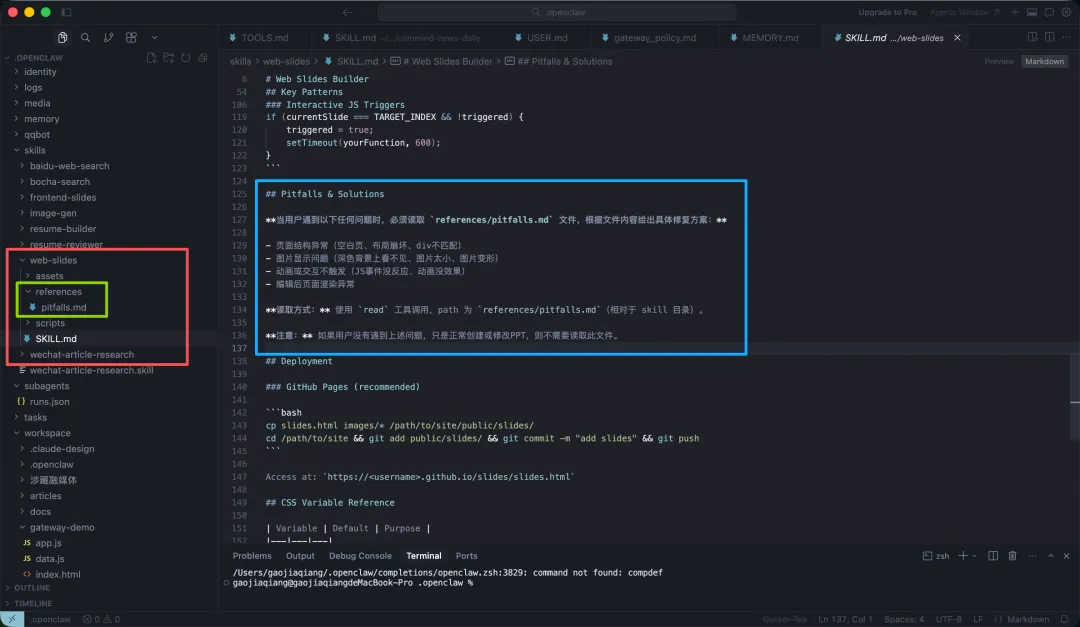Open the terminal launch profile dropdown arrow
The width and height of the screenshot is (1080, 627).
pos(974,556)
